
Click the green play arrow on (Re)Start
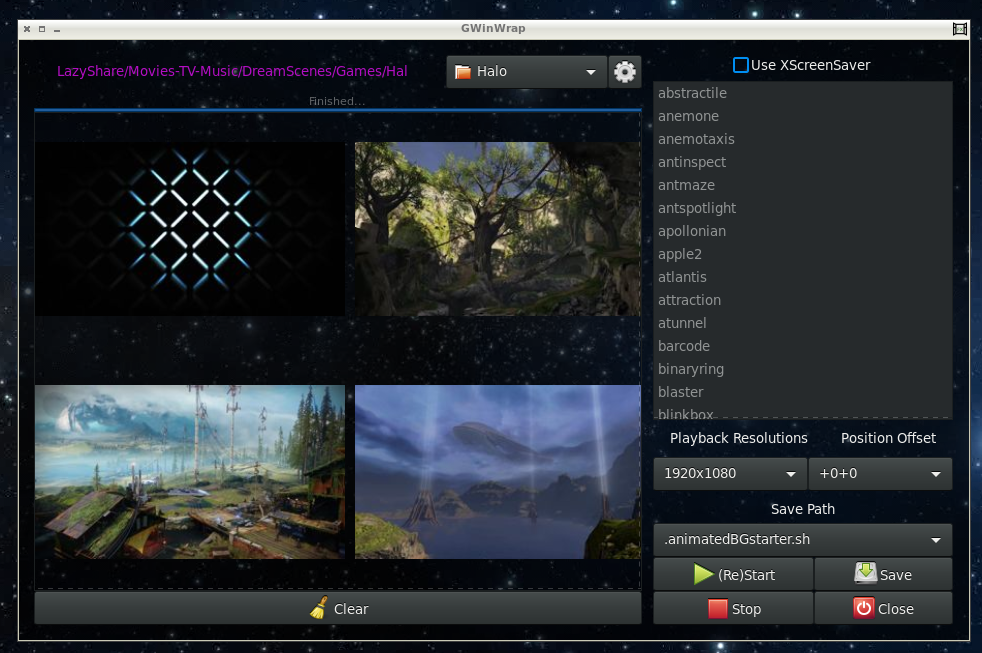703,574
